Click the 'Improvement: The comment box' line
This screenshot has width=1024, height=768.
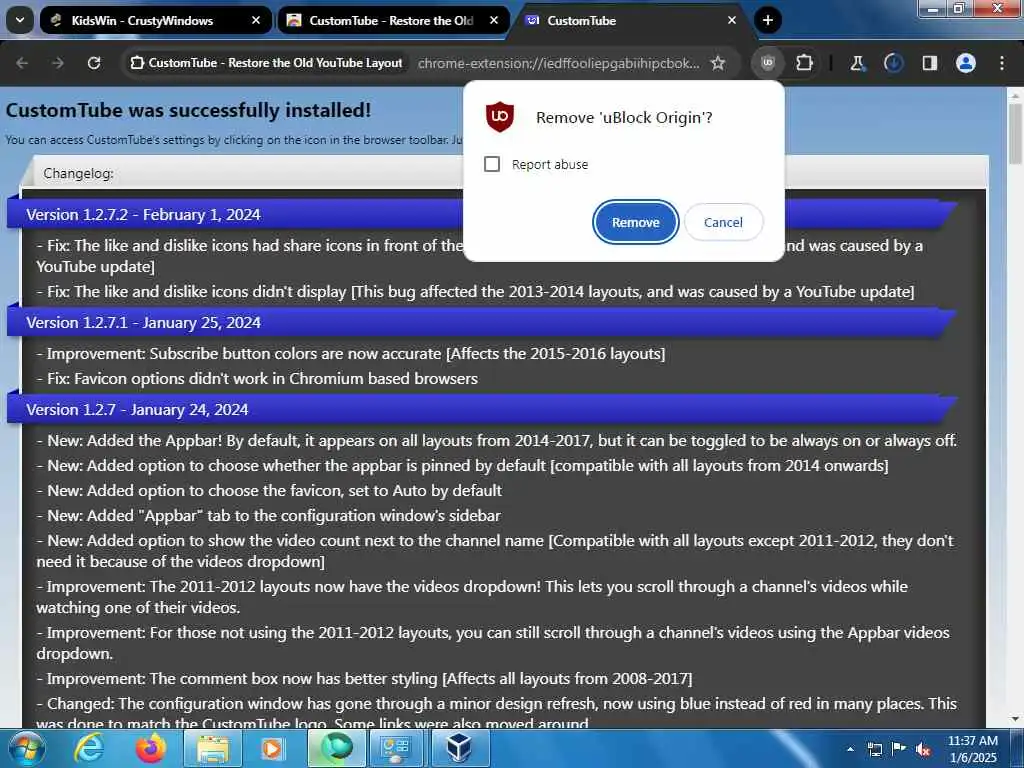(x=364, y=679)
